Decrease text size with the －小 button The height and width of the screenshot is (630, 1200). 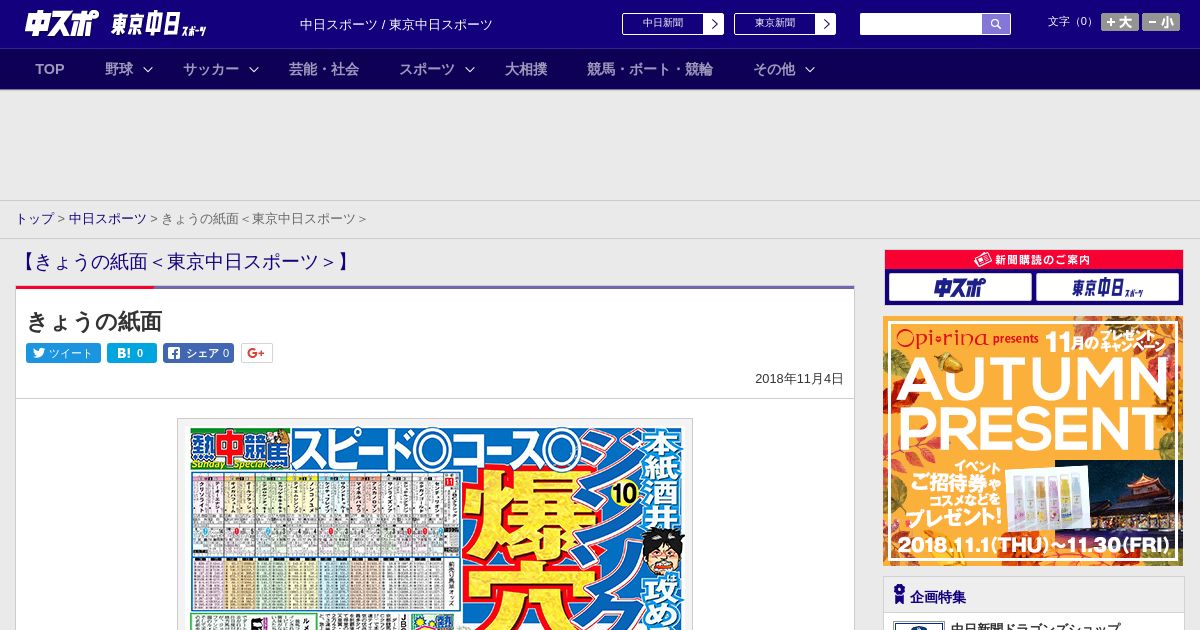[x=1161, y=22]
